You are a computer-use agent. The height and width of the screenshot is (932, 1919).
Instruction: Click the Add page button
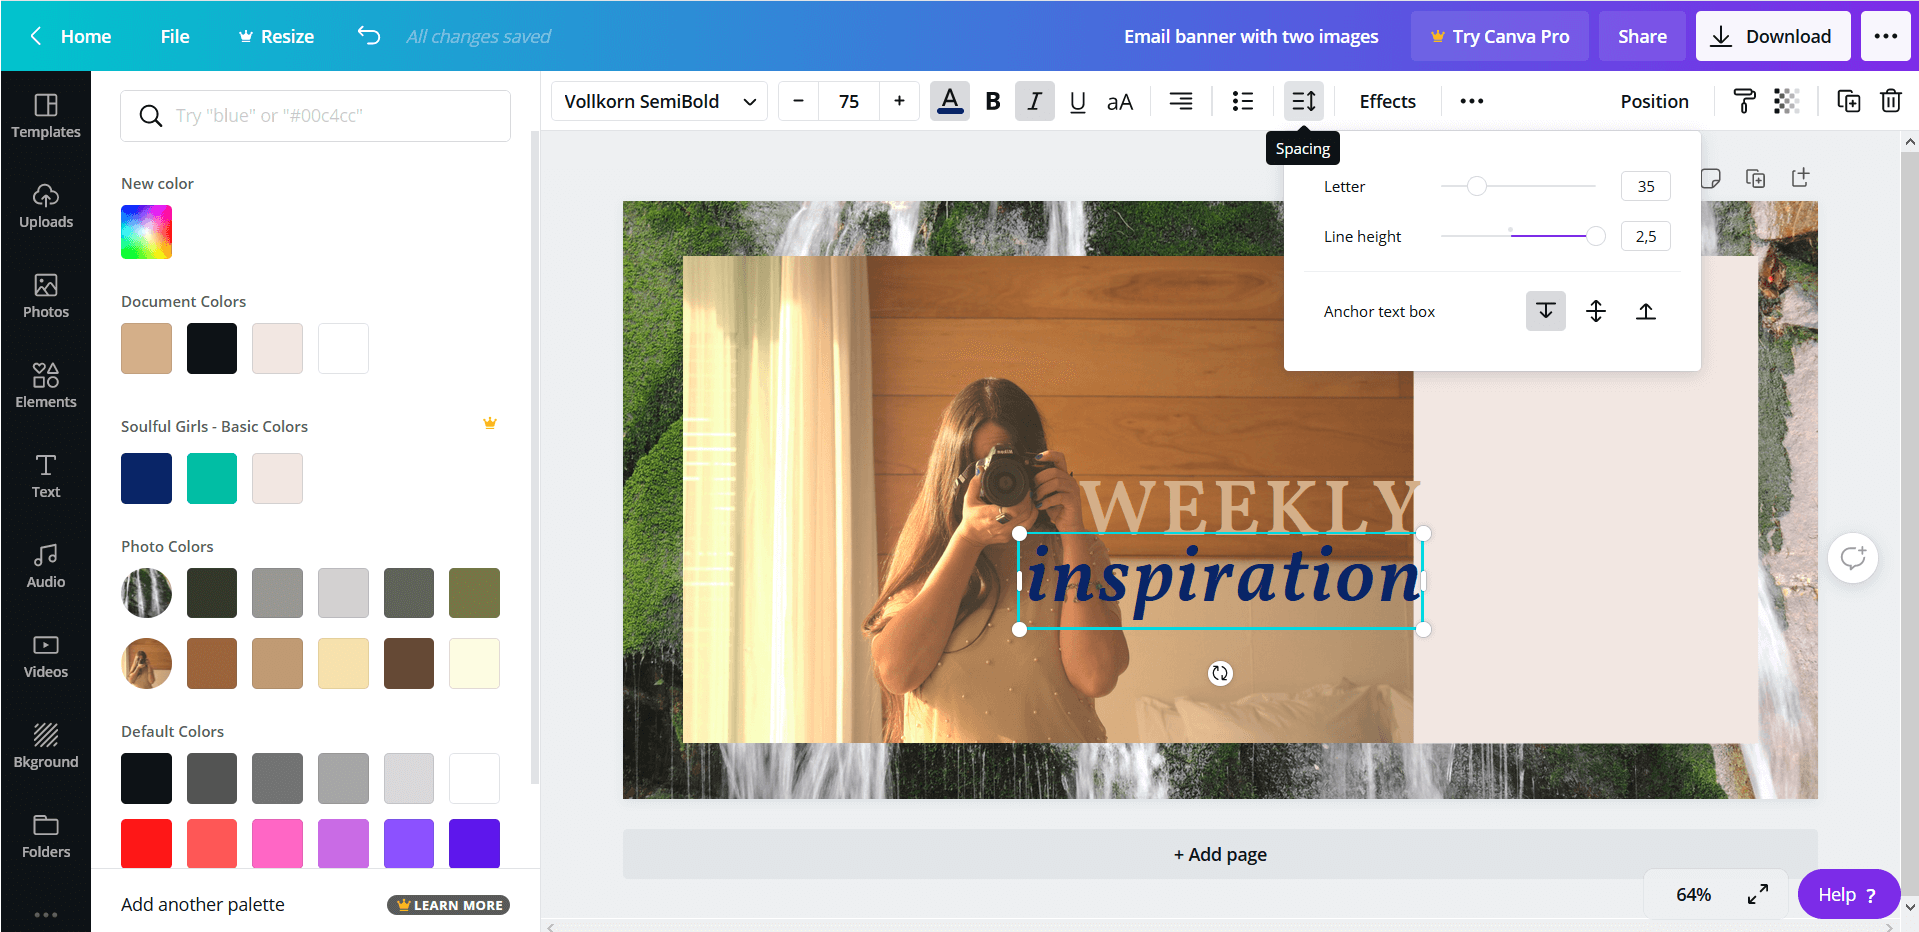tap(1219, 854)
